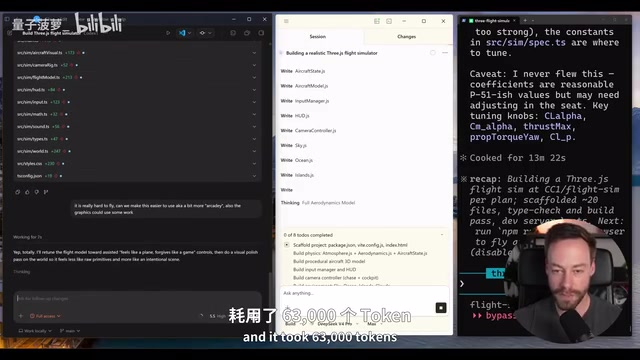Click the thumbs up icon

coord(27,192)
